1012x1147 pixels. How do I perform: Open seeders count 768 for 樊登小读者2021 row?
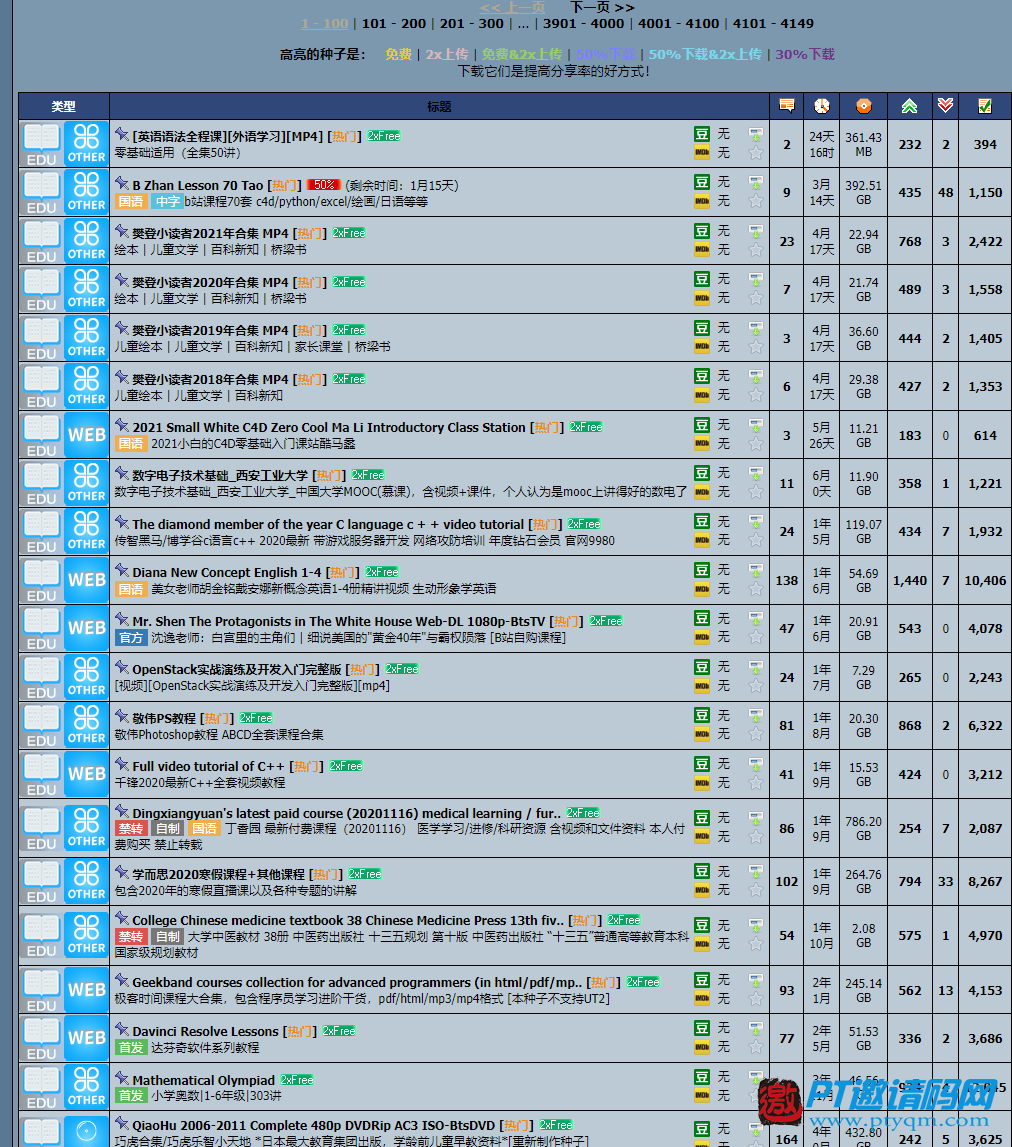[910, 241]
